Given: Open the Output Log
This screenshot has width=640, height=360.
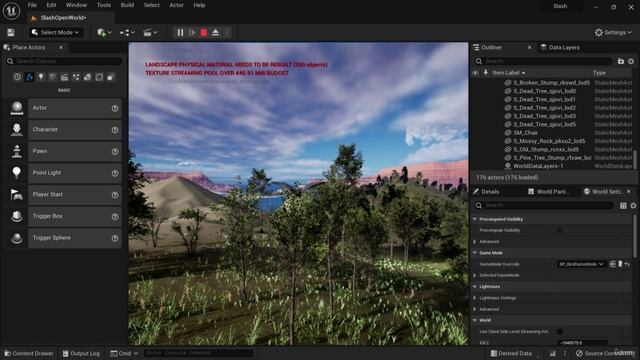Looking at the screenshot, I should pos(81,353).
